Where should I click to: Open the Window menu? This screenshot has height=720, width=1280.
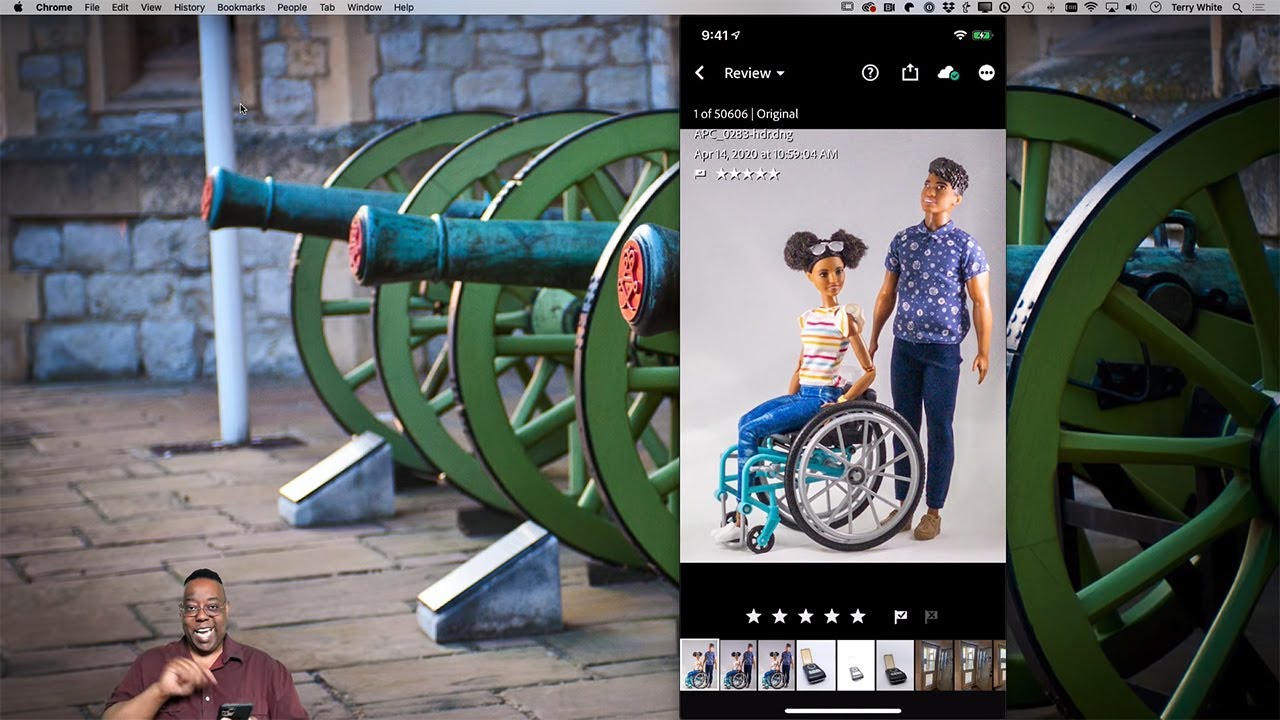pyautogui.click(x=364, y=7)
